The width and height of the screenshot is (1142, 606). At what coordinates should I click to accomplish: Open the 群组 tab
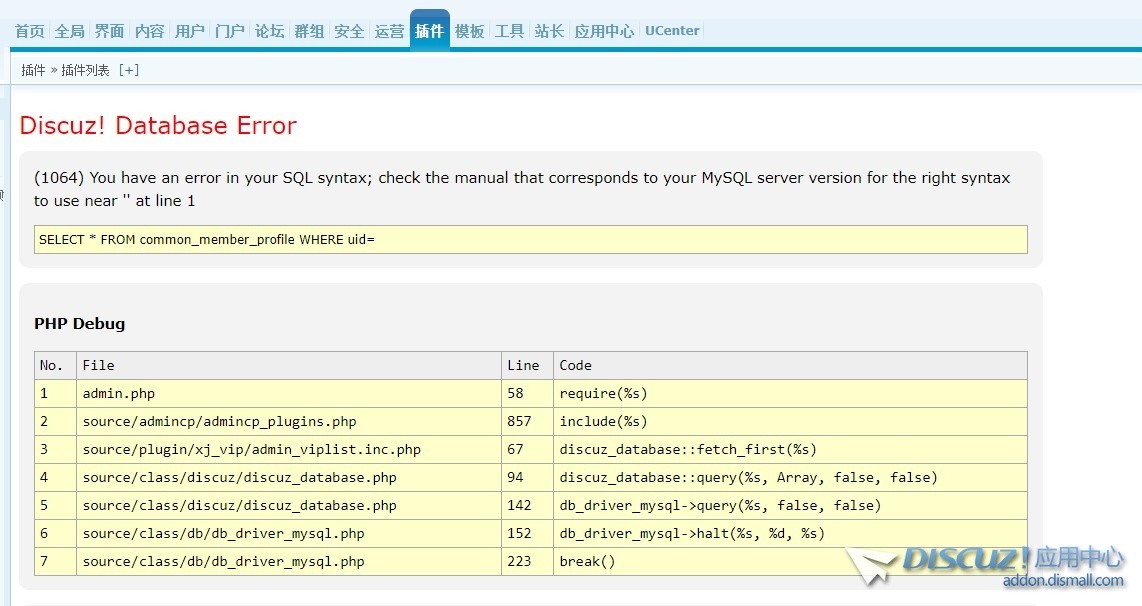pos(309,31)
